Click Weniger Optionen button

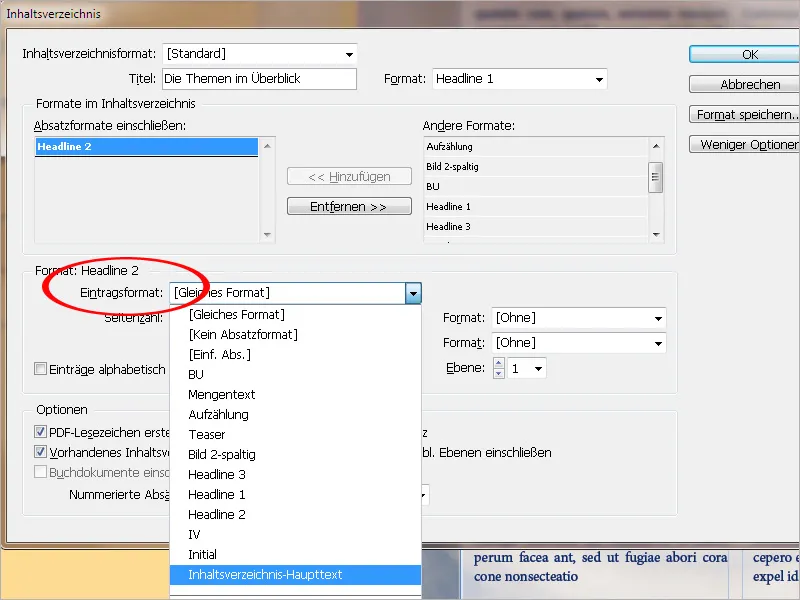(744, 144)
